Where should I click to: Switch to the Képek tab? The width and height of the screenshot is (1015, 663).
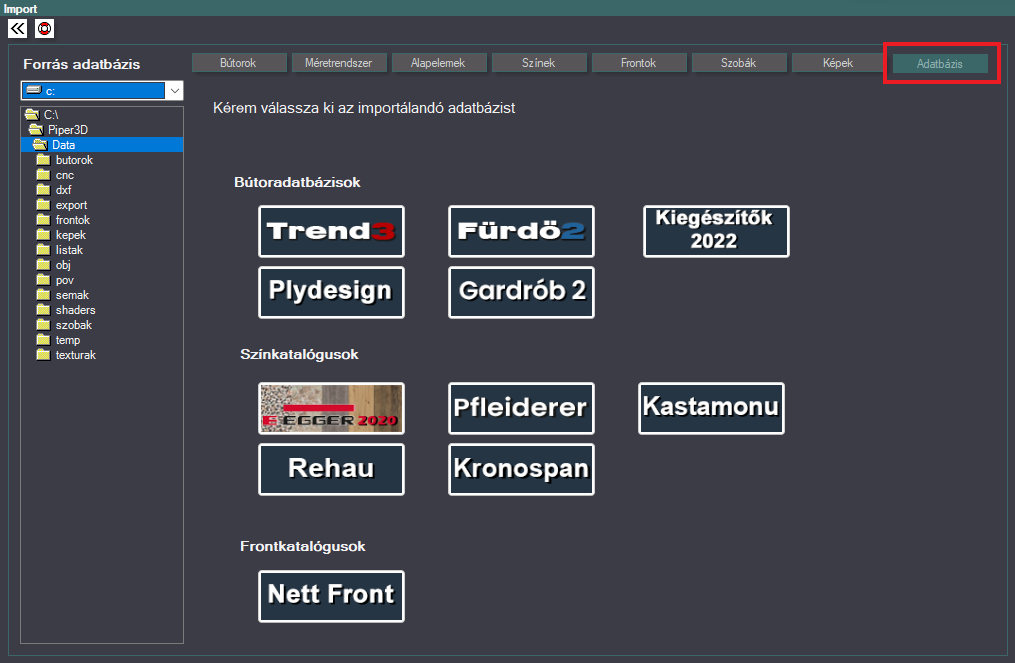click(x=839, y=63)
